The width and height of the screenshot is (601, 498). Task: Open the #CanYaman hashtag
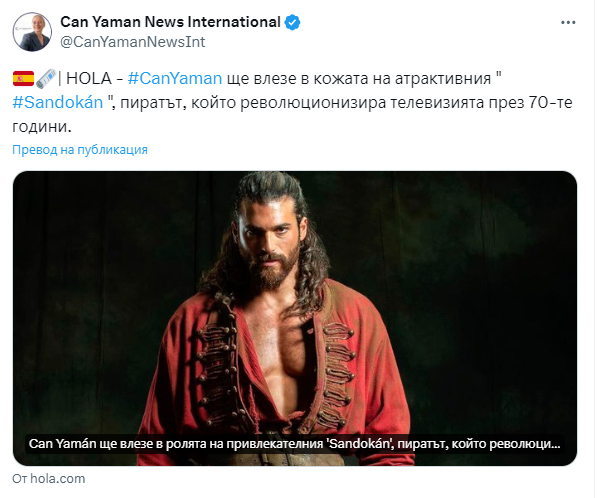[175, 79]
